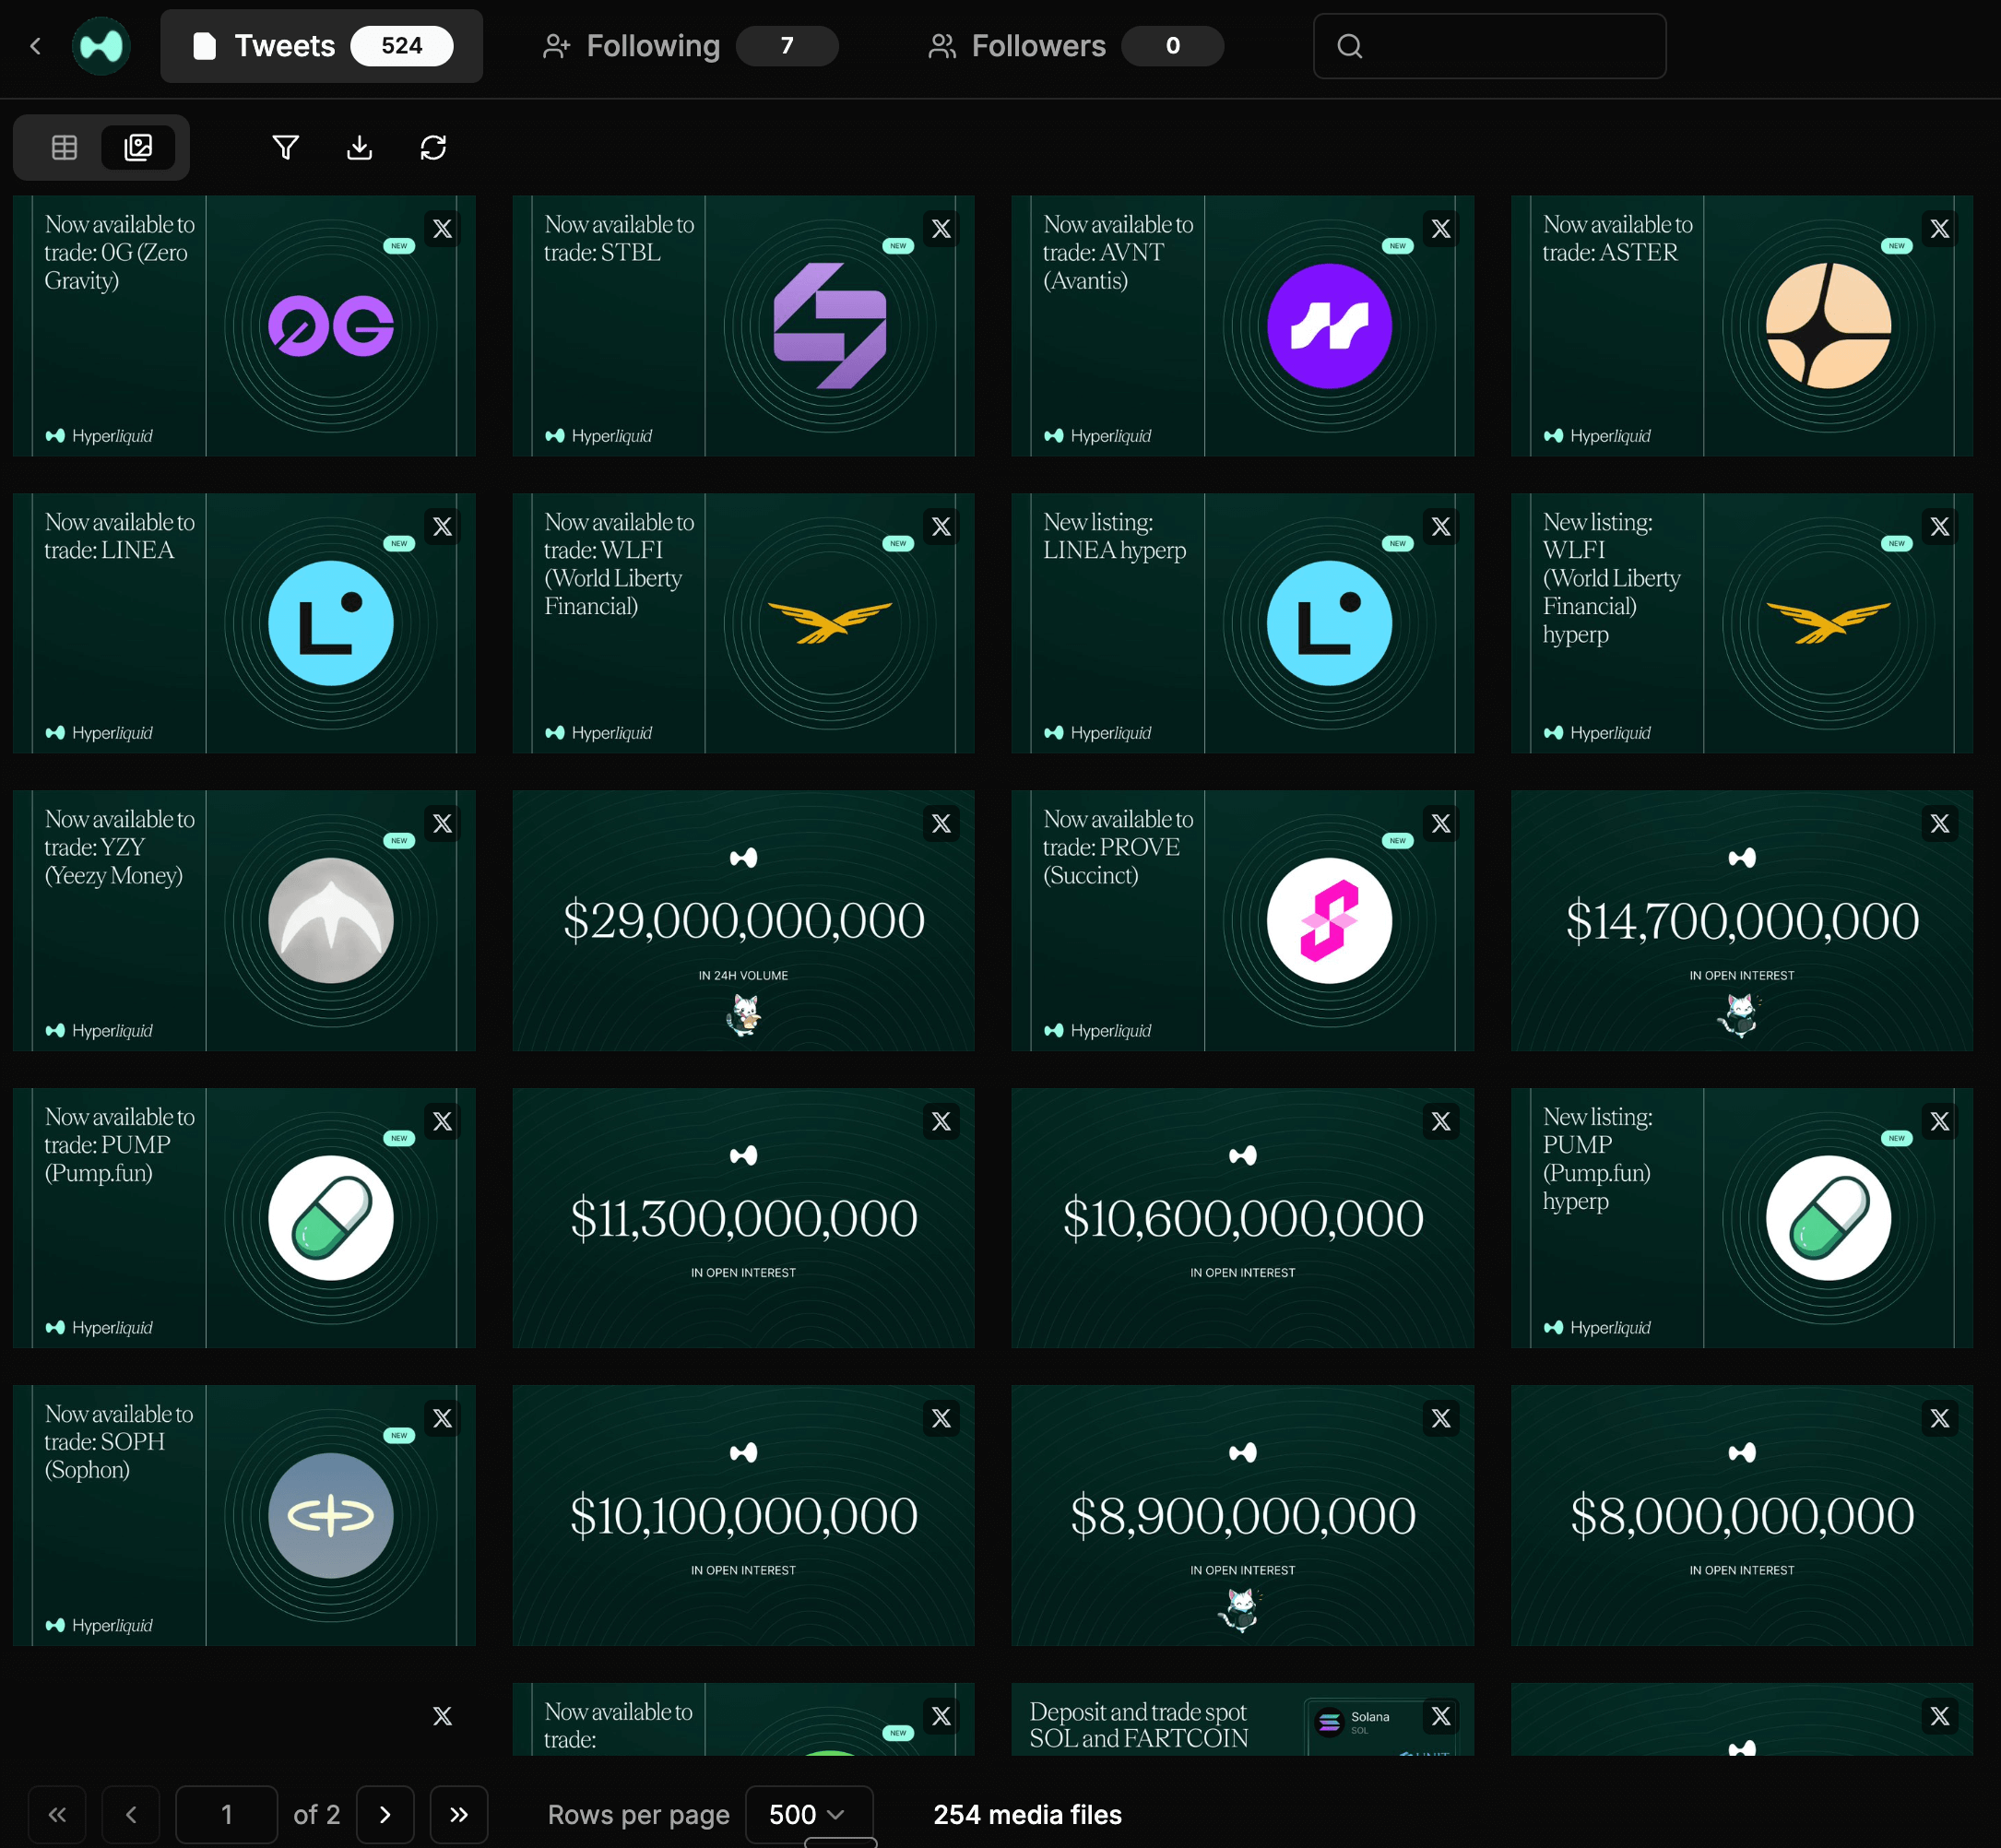Click the download icon

pyautogui.click(x=359, y=148)
